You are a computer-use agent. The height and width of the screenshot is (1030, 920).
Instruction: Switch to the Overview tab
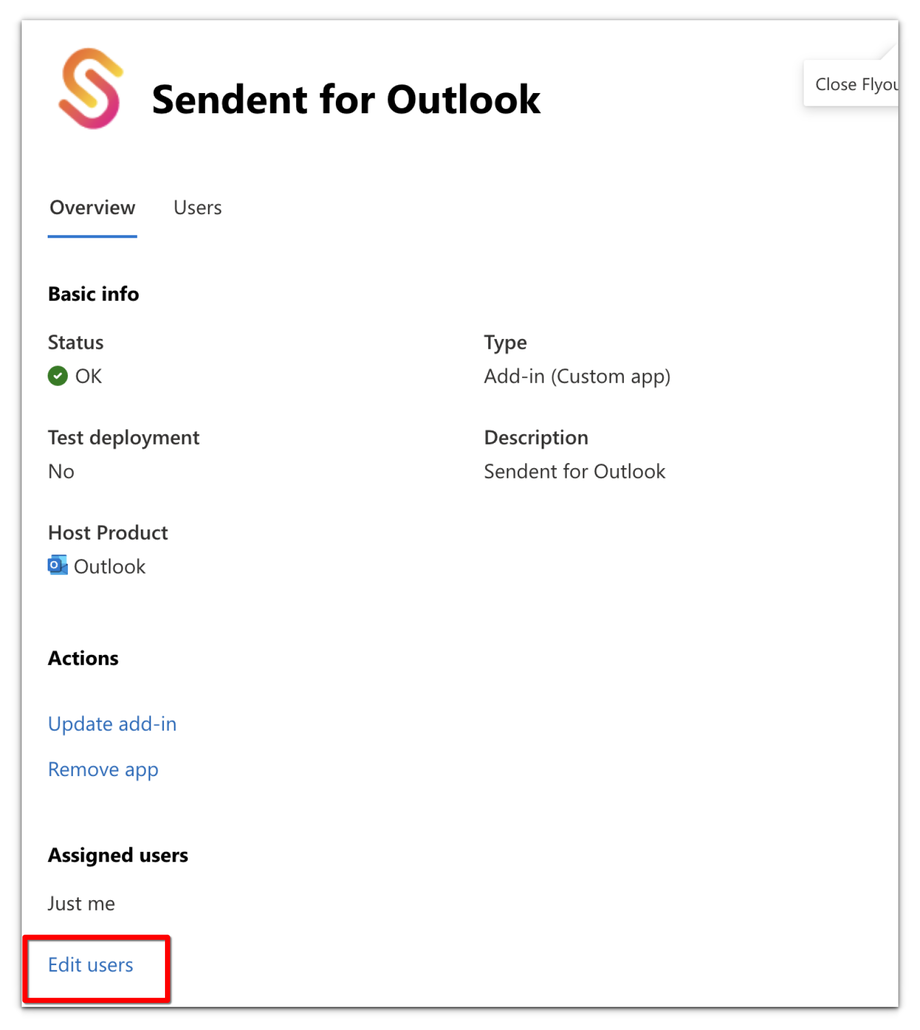92,208
